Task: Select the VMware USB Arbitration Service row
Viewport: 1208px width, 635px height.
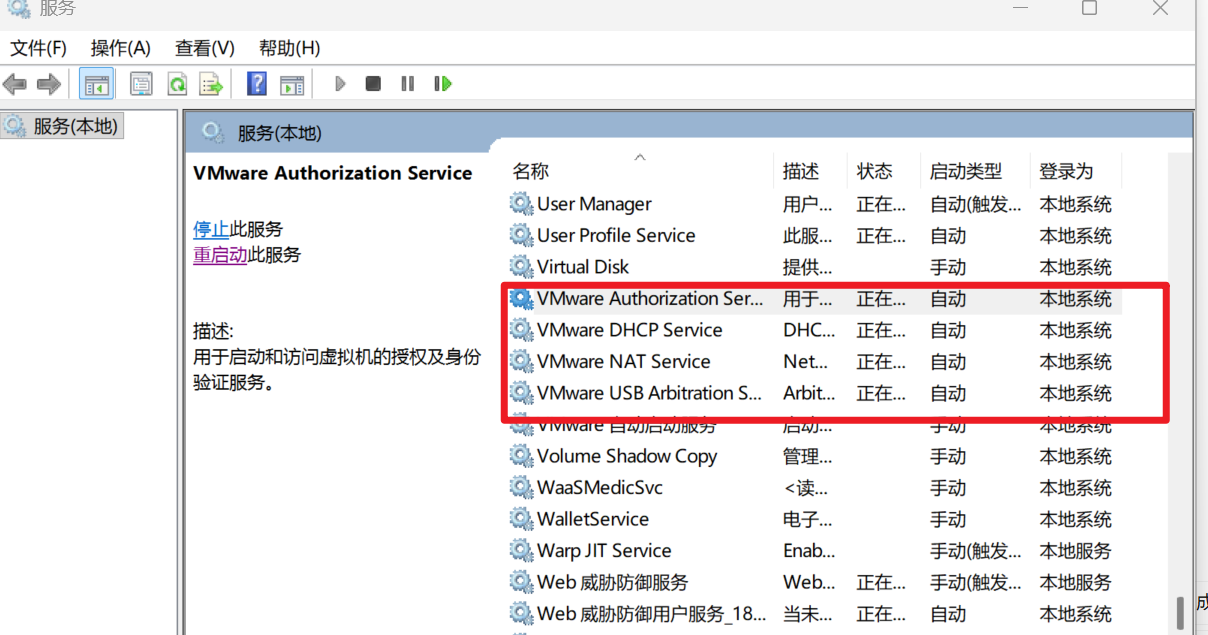Action: 814,393
